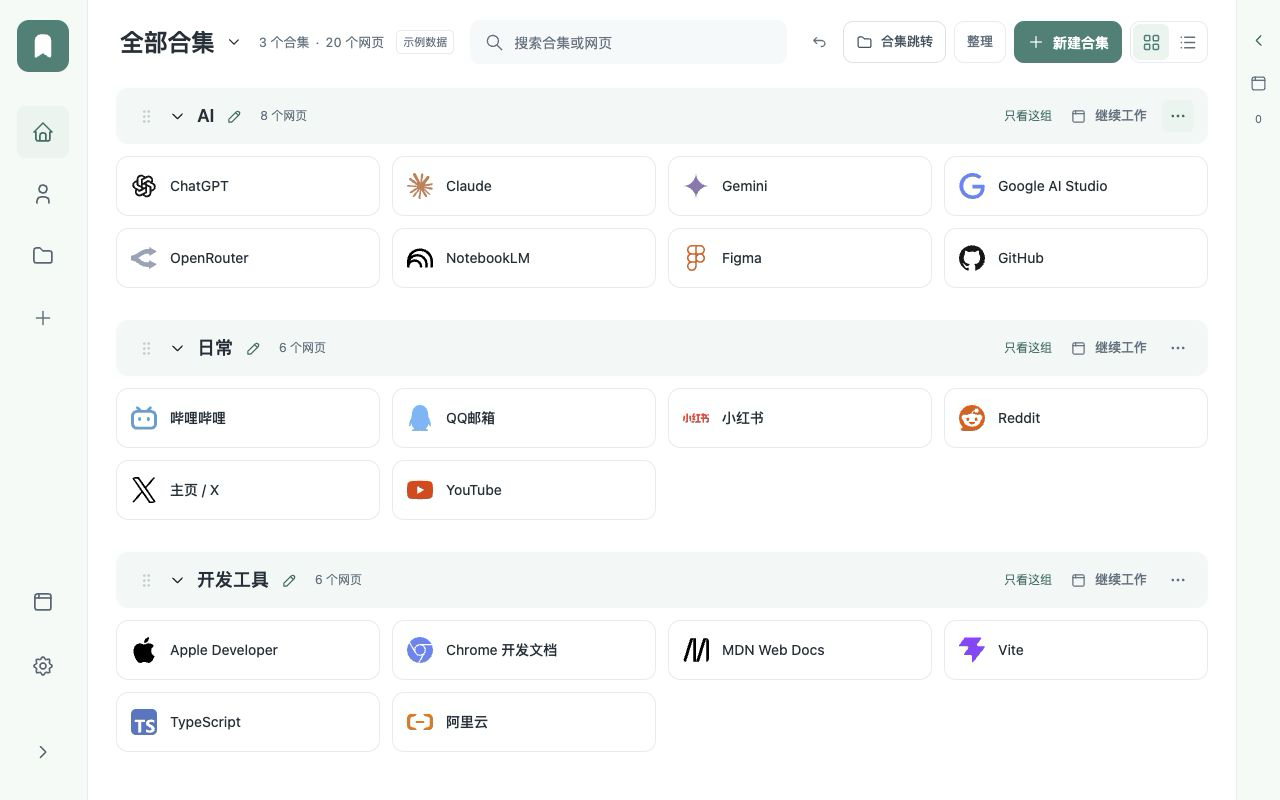Click the 整理 button
The height and width of the screenshot is (800, 1280).
(980, 42)
